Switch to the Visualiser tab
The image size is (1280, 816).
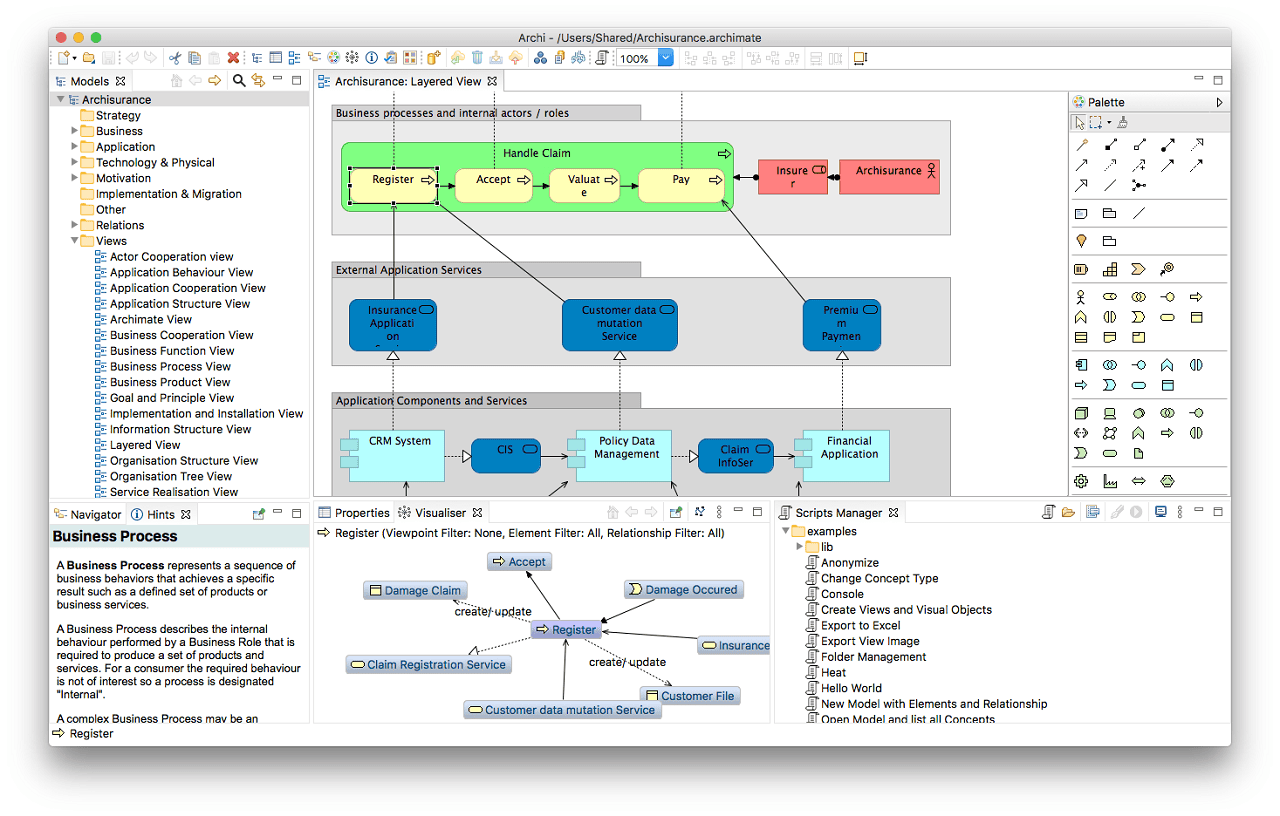pyautogui.click(x=441, y=513)
